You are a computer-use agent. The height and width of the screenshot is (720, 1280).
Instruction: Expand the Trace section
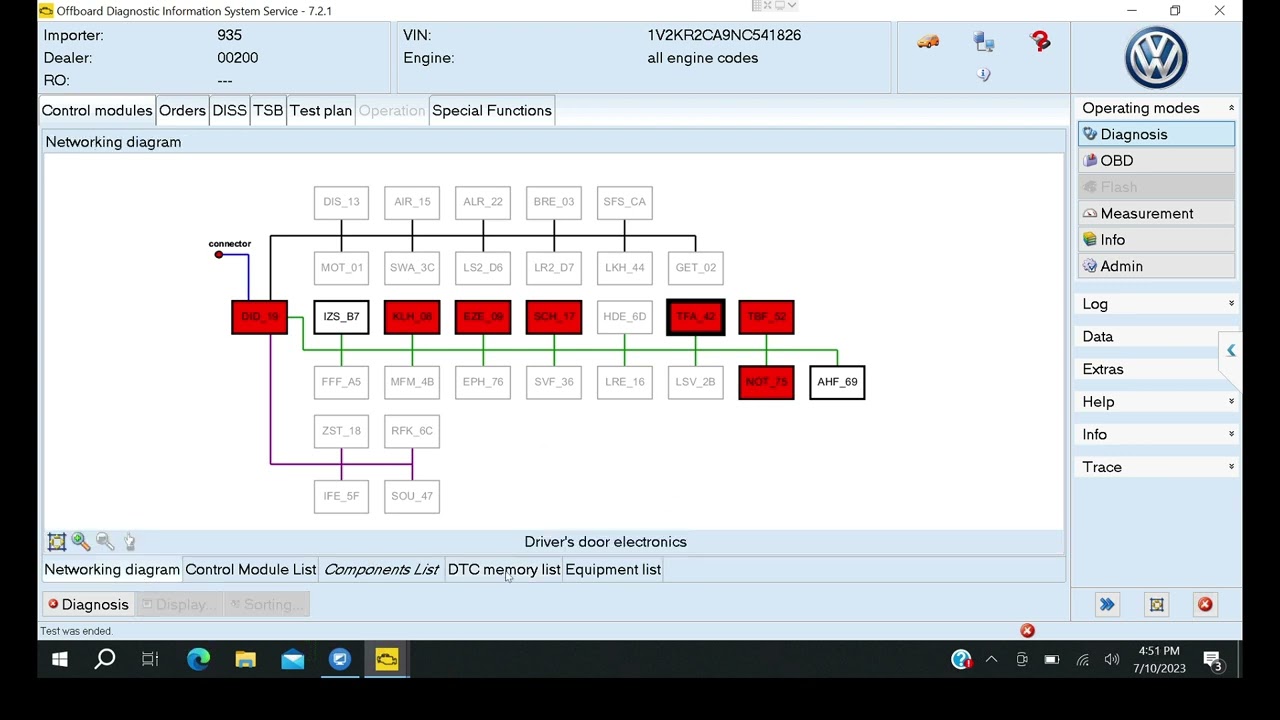pyautogui.click(x=1156, y=467)
